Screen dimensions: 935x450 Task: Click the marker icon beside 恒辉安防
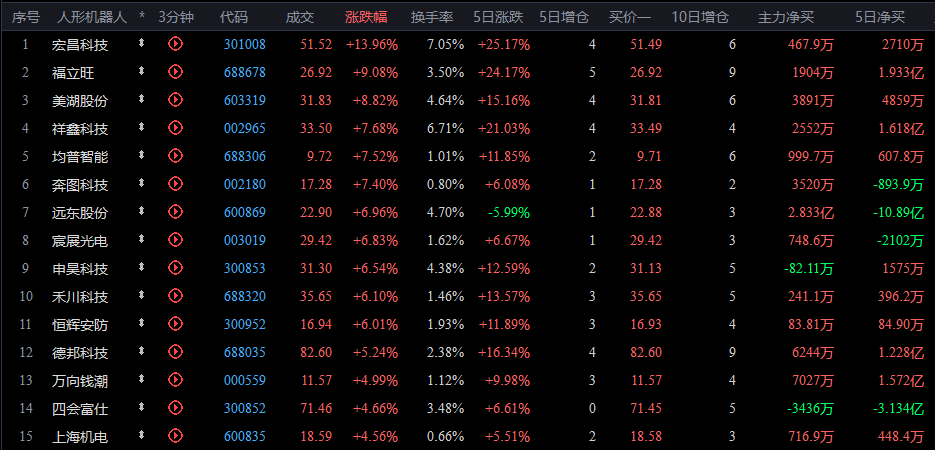click(141, 322)
